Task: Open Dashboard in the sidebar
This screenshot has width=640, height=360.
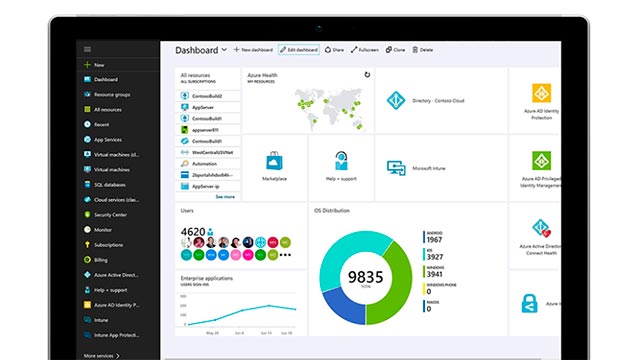Action: click(106, 80)
